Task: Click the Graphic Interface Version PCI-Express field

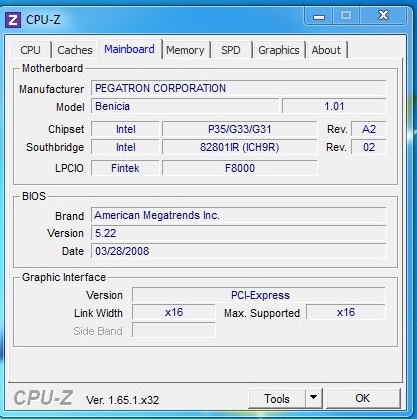Action: 259,295
